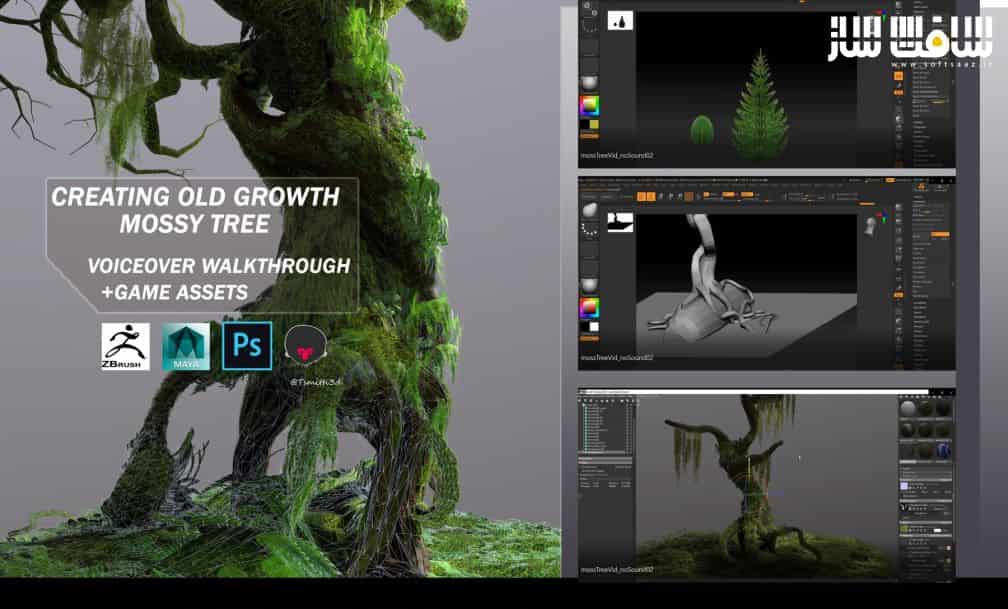Viewport: 1008px width, 609px height.
Task: Toggle Edit mode button in middle ZBrush toolbar
Action: pyautogui.click(x=641, y=197)
